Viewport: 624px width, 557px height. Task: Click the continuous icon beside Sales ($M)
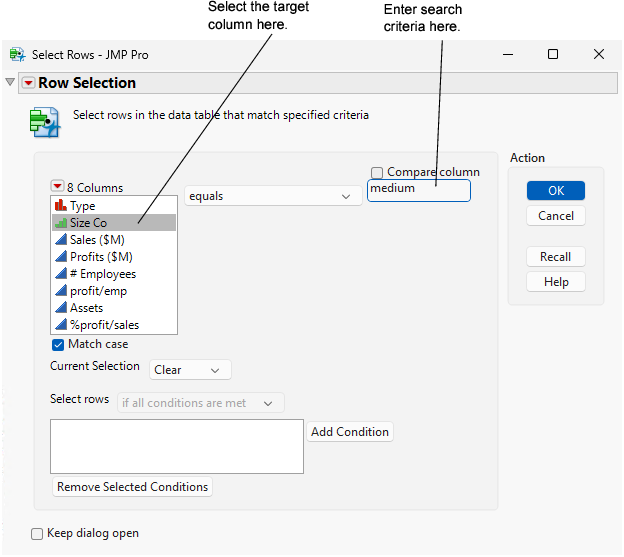pos(60,240)
